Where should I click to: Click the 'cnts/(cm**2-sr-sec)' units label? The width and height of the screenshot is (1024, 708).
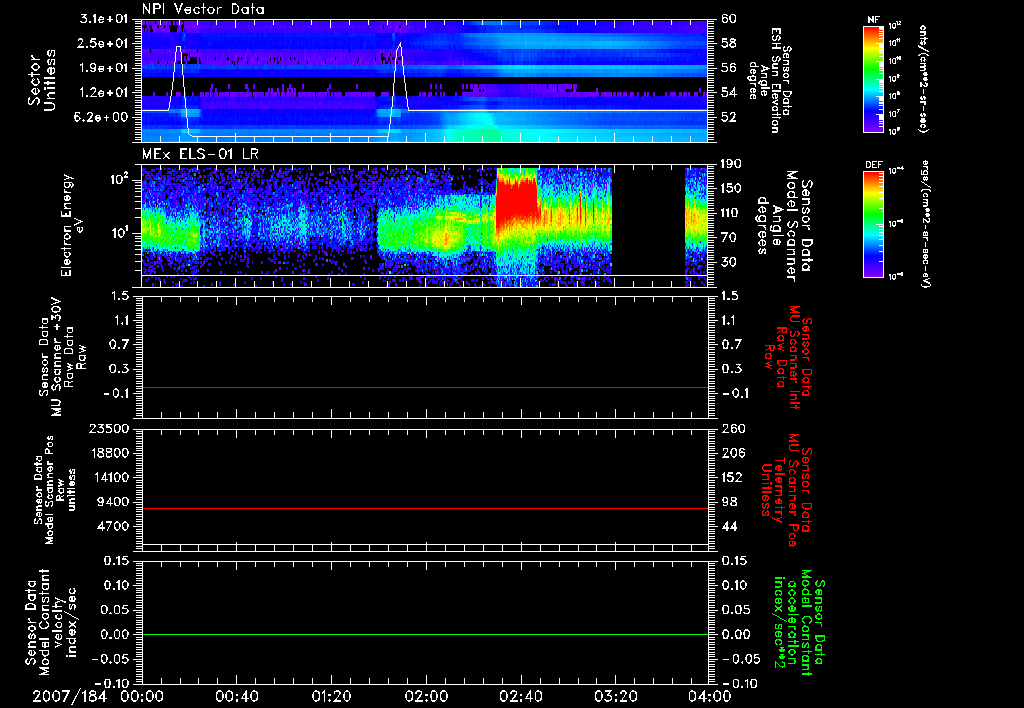pos(923,78)
